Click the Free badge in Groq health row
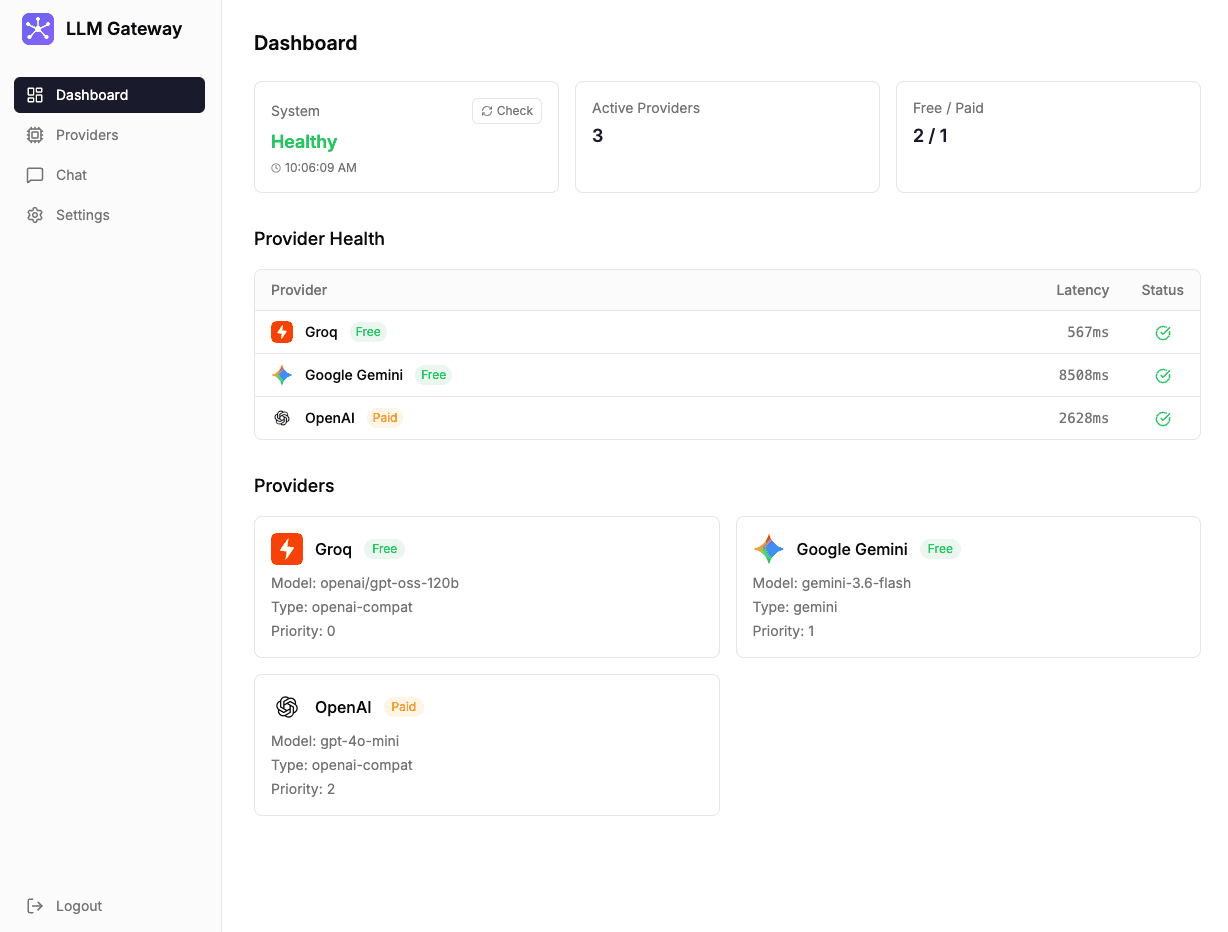The height and width of the screenshot is (932, 1228). (x=368, y=332)
